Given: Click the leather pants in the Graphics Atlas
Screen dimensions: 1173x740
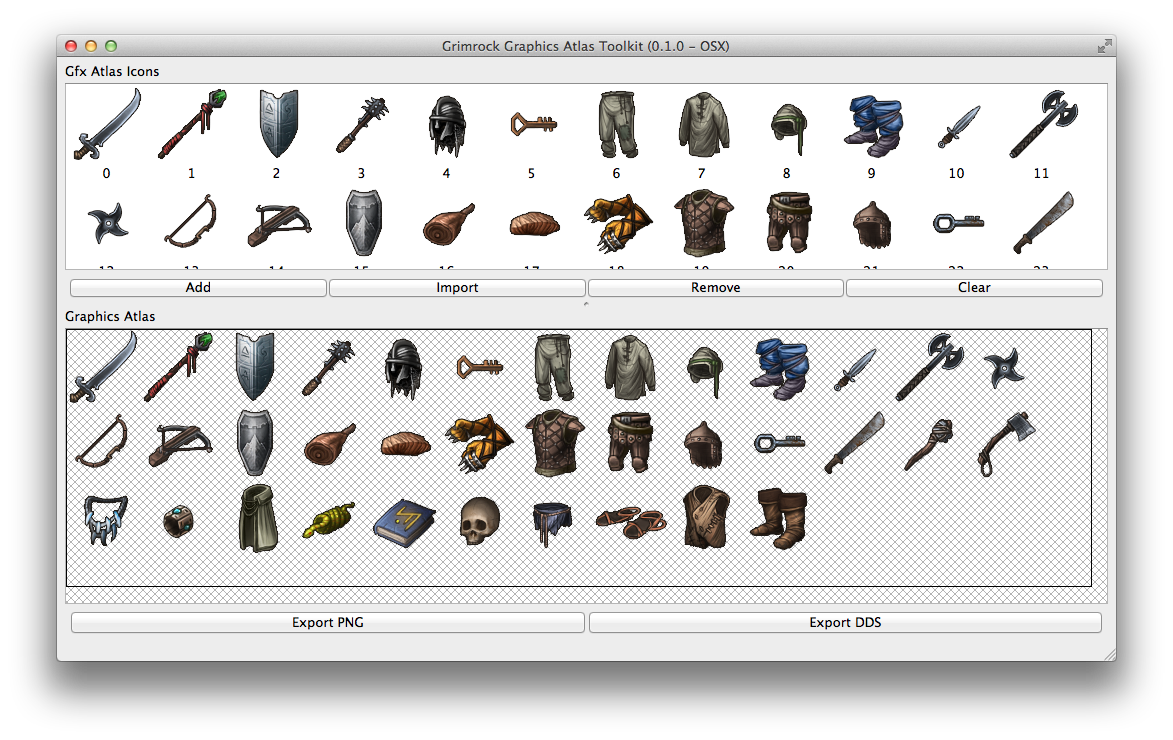Looking at the screenshot, I should pos(629,442).
